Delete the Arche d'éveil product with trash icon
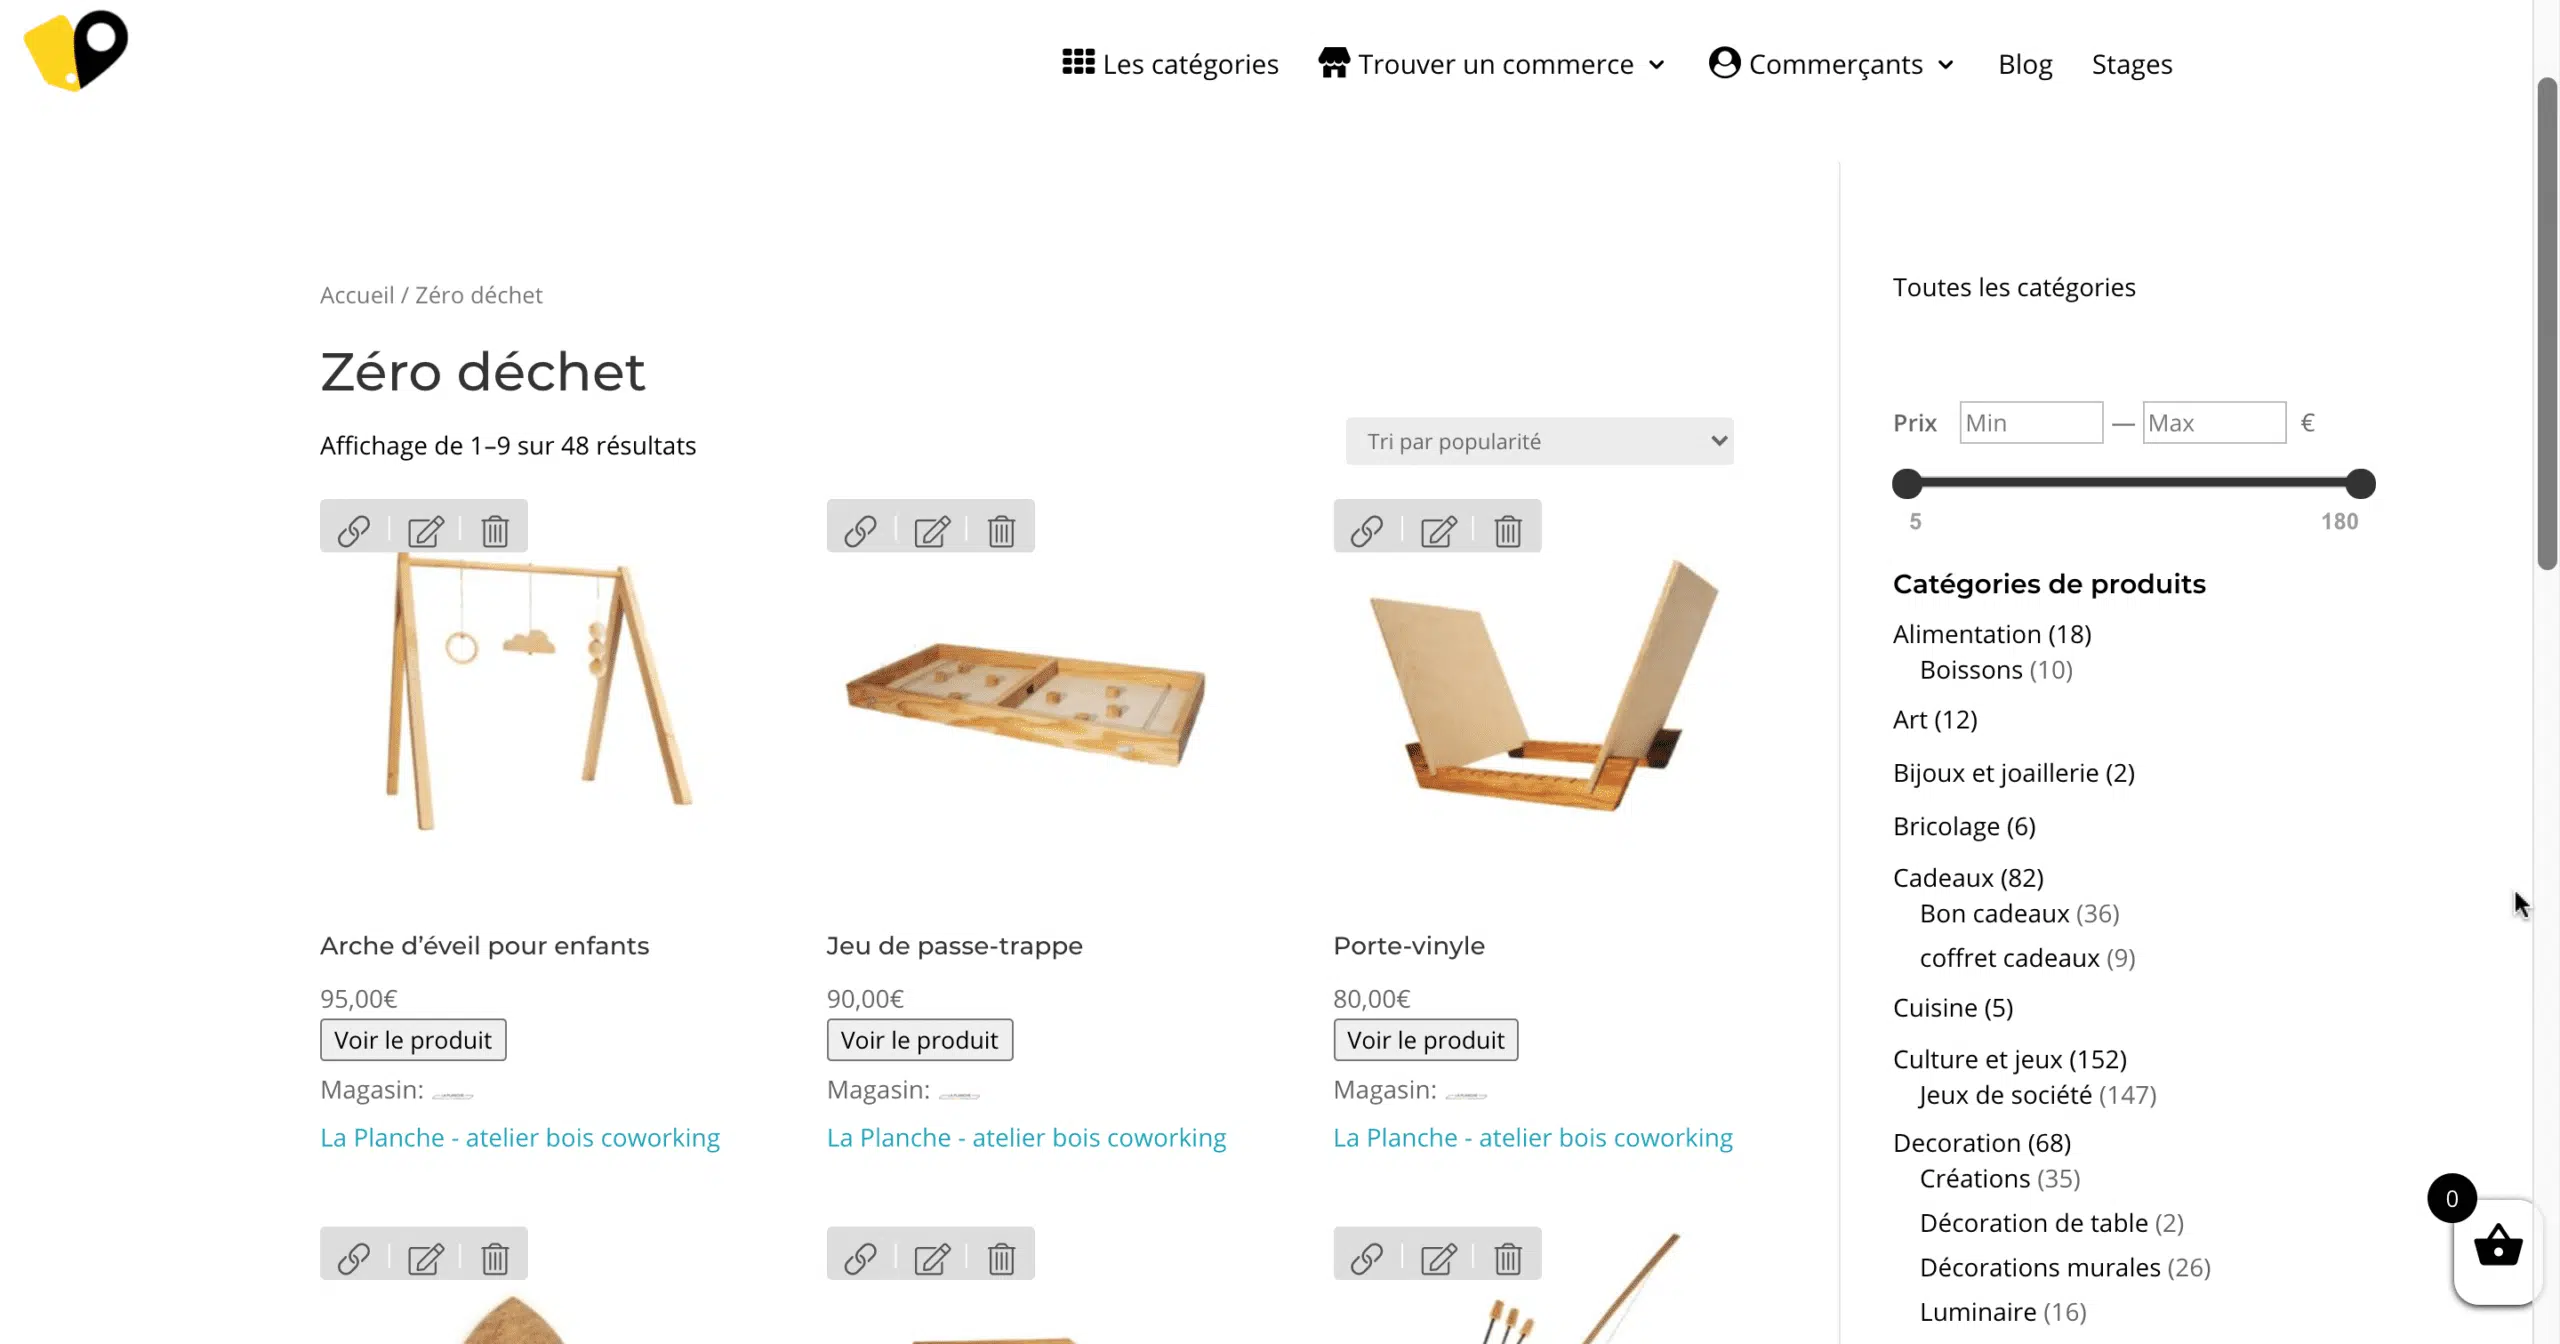2560x1344 pixels. (x=495, y=530)
